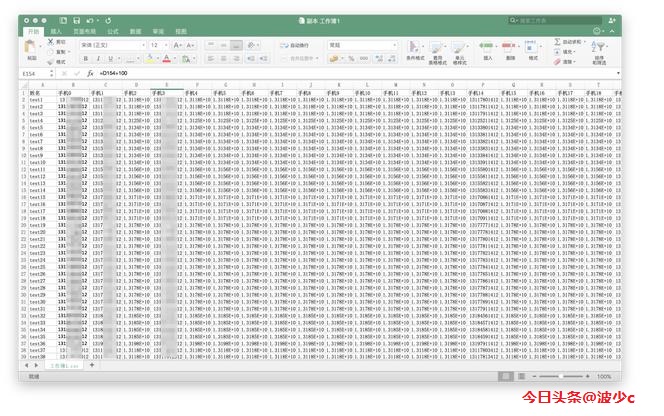The image size is (664, 416).
Task: Click the Paste clipboard icon
Action: pos(31,47)
